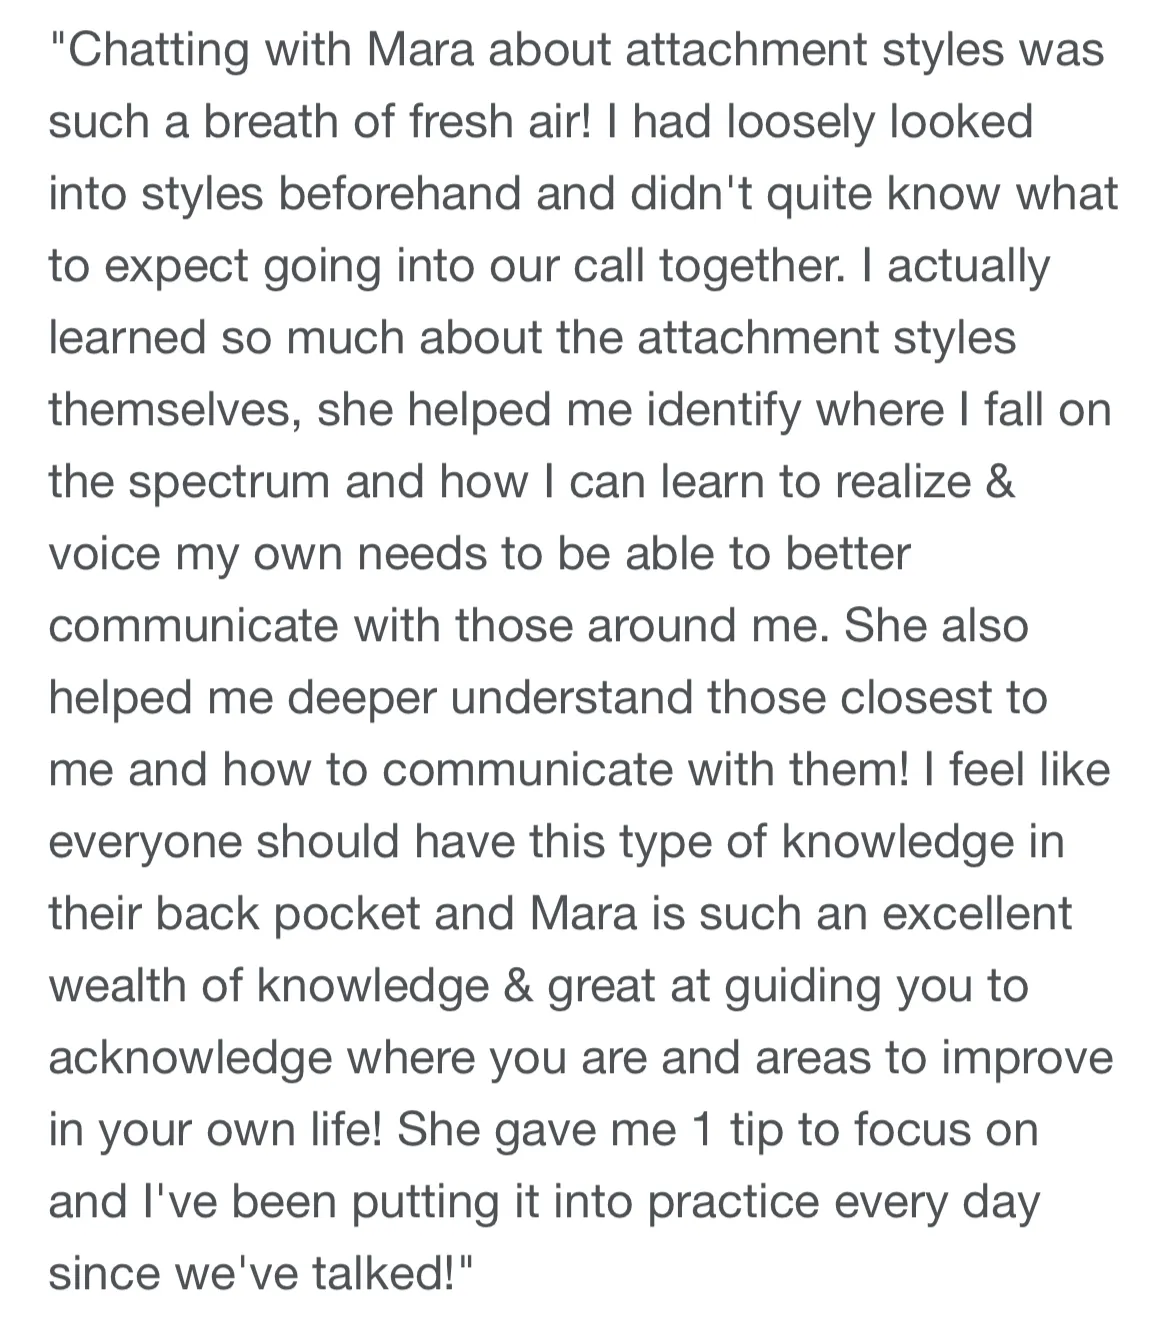Click the word "communicate" starting the ninth line
The height and width of the screenshot is (1328, 1170).
click(194, 626)
